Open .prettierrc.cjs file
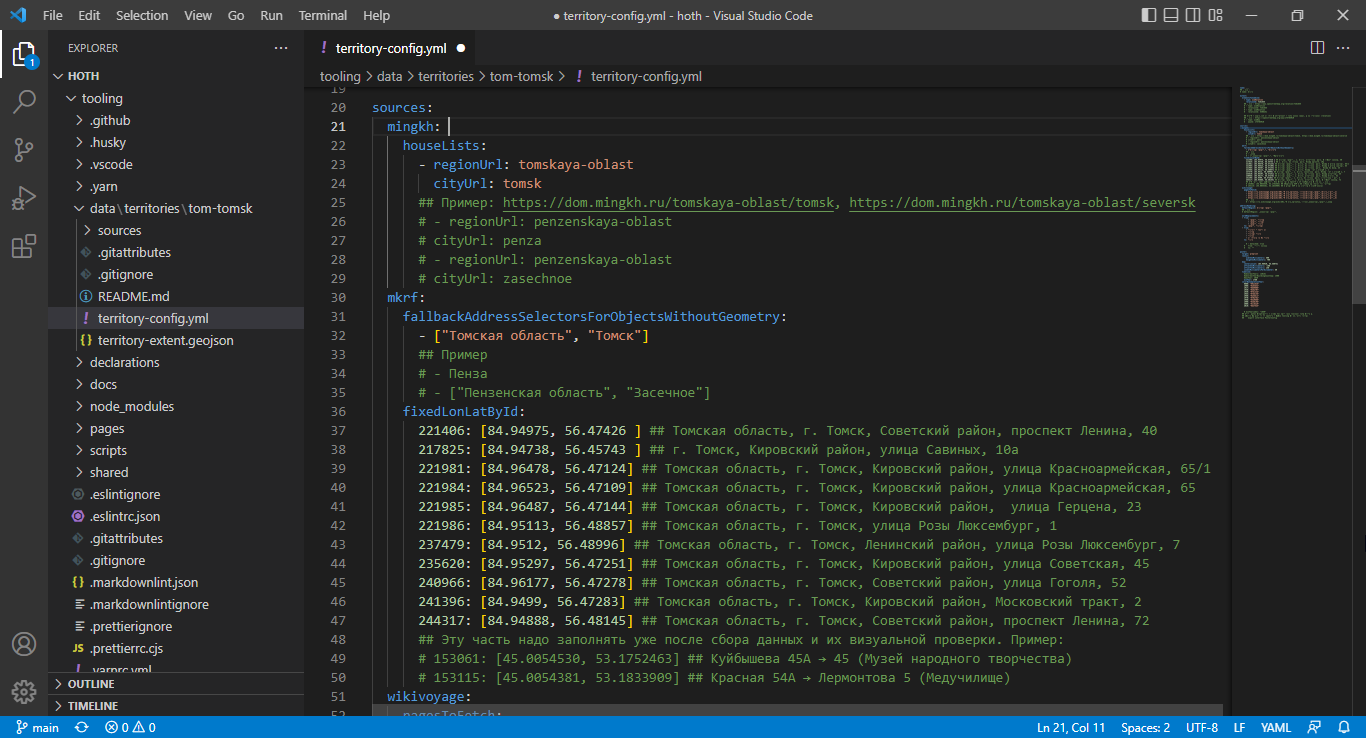 click(x=176, y=648)
